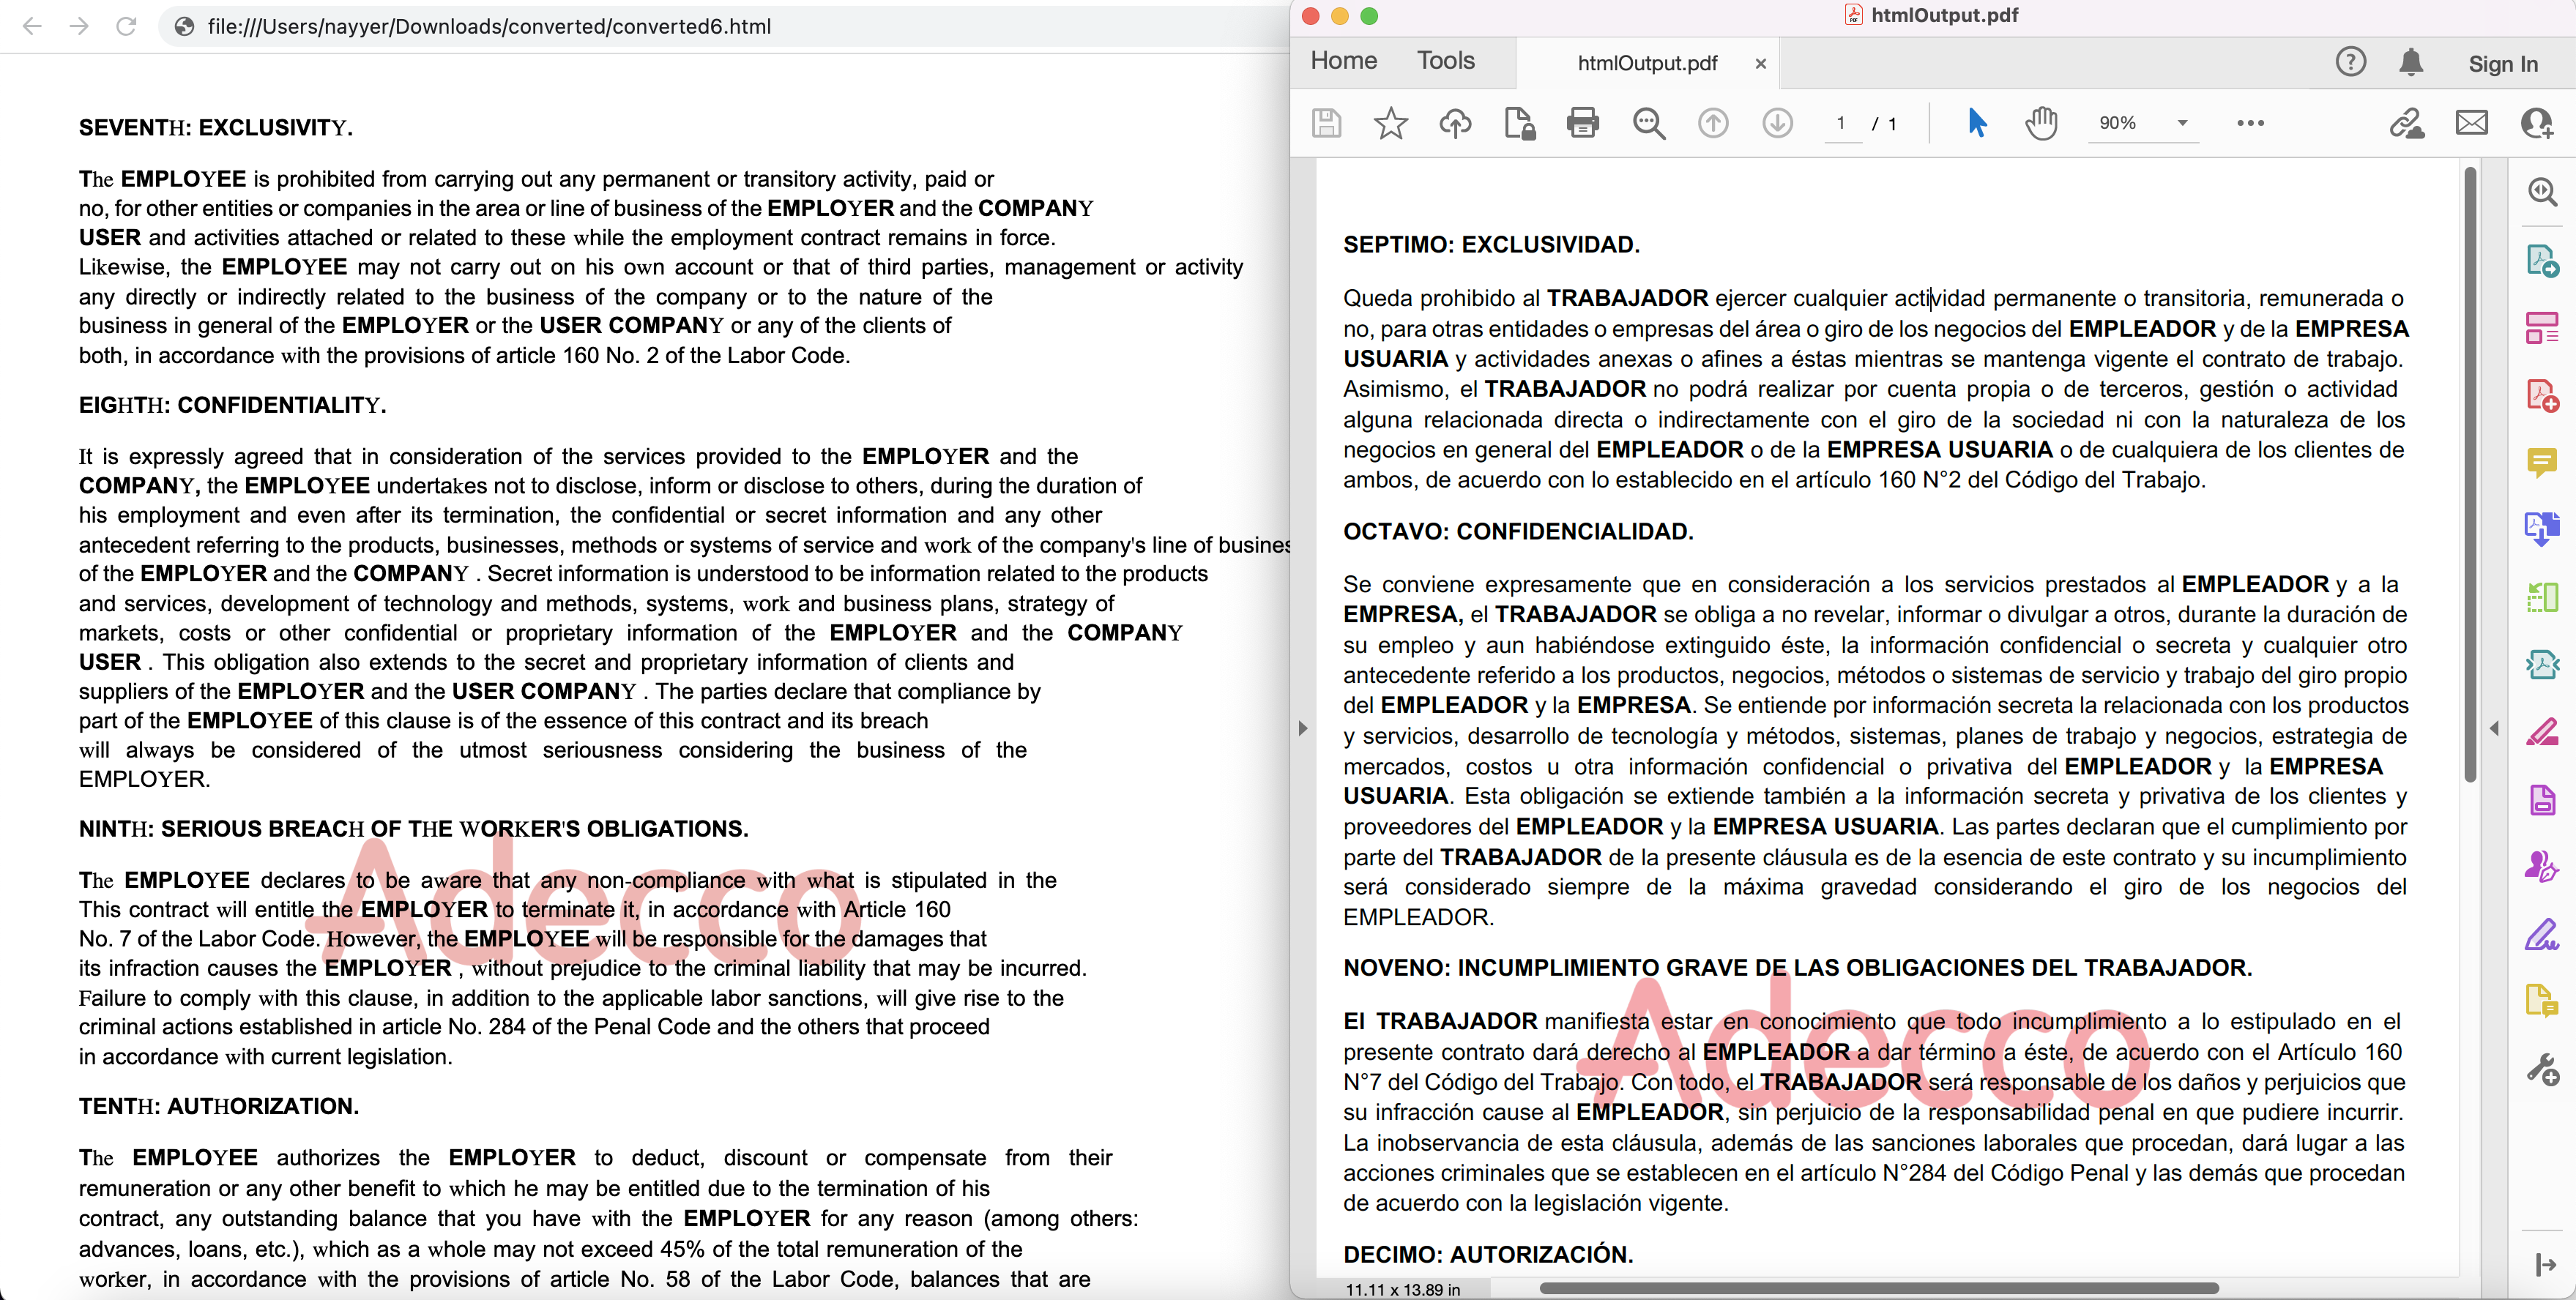Viewport: 2576px width, 1300px height.
Task: Click the protect file lock icon
Action: [1519, 123]
